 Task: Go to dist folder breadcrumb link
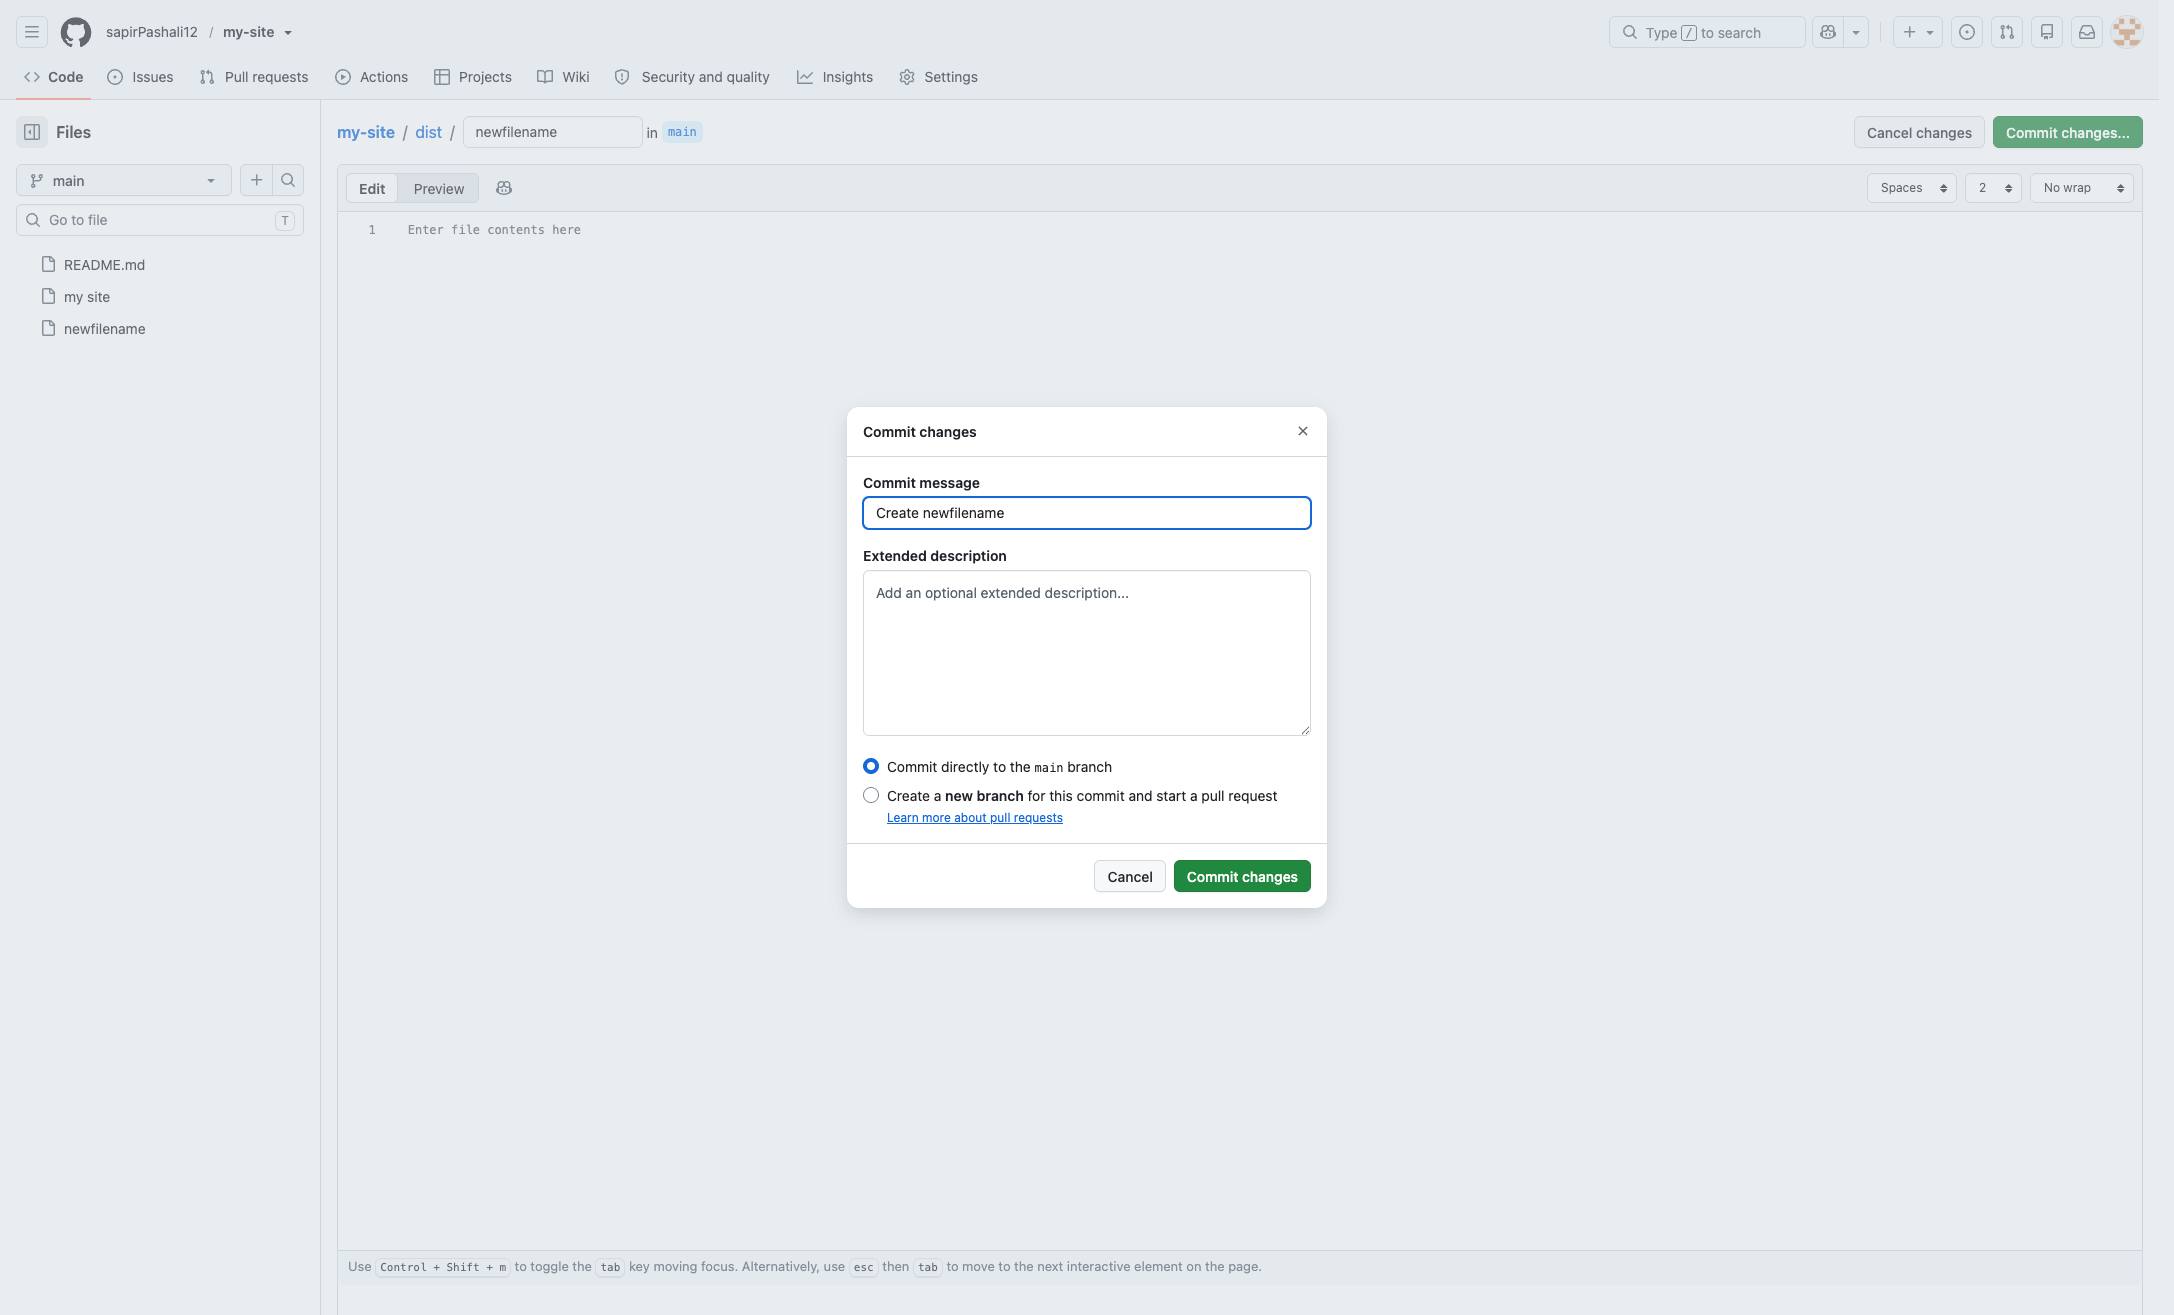428,132
